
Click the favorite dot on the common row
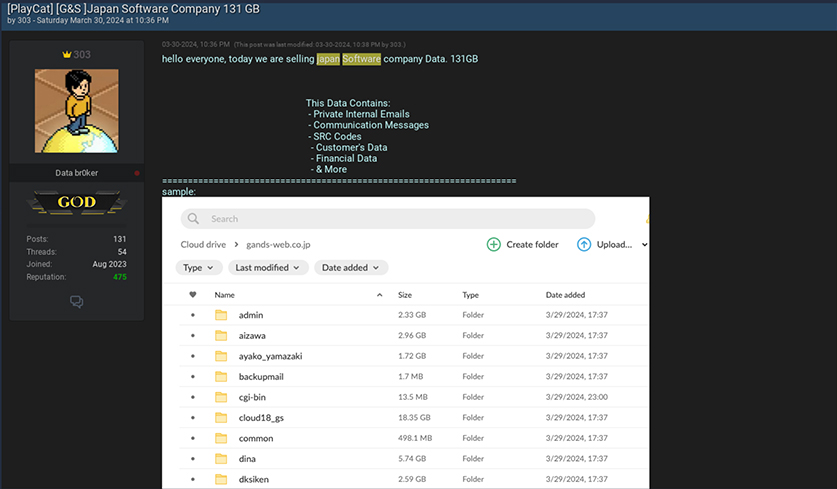193,438
